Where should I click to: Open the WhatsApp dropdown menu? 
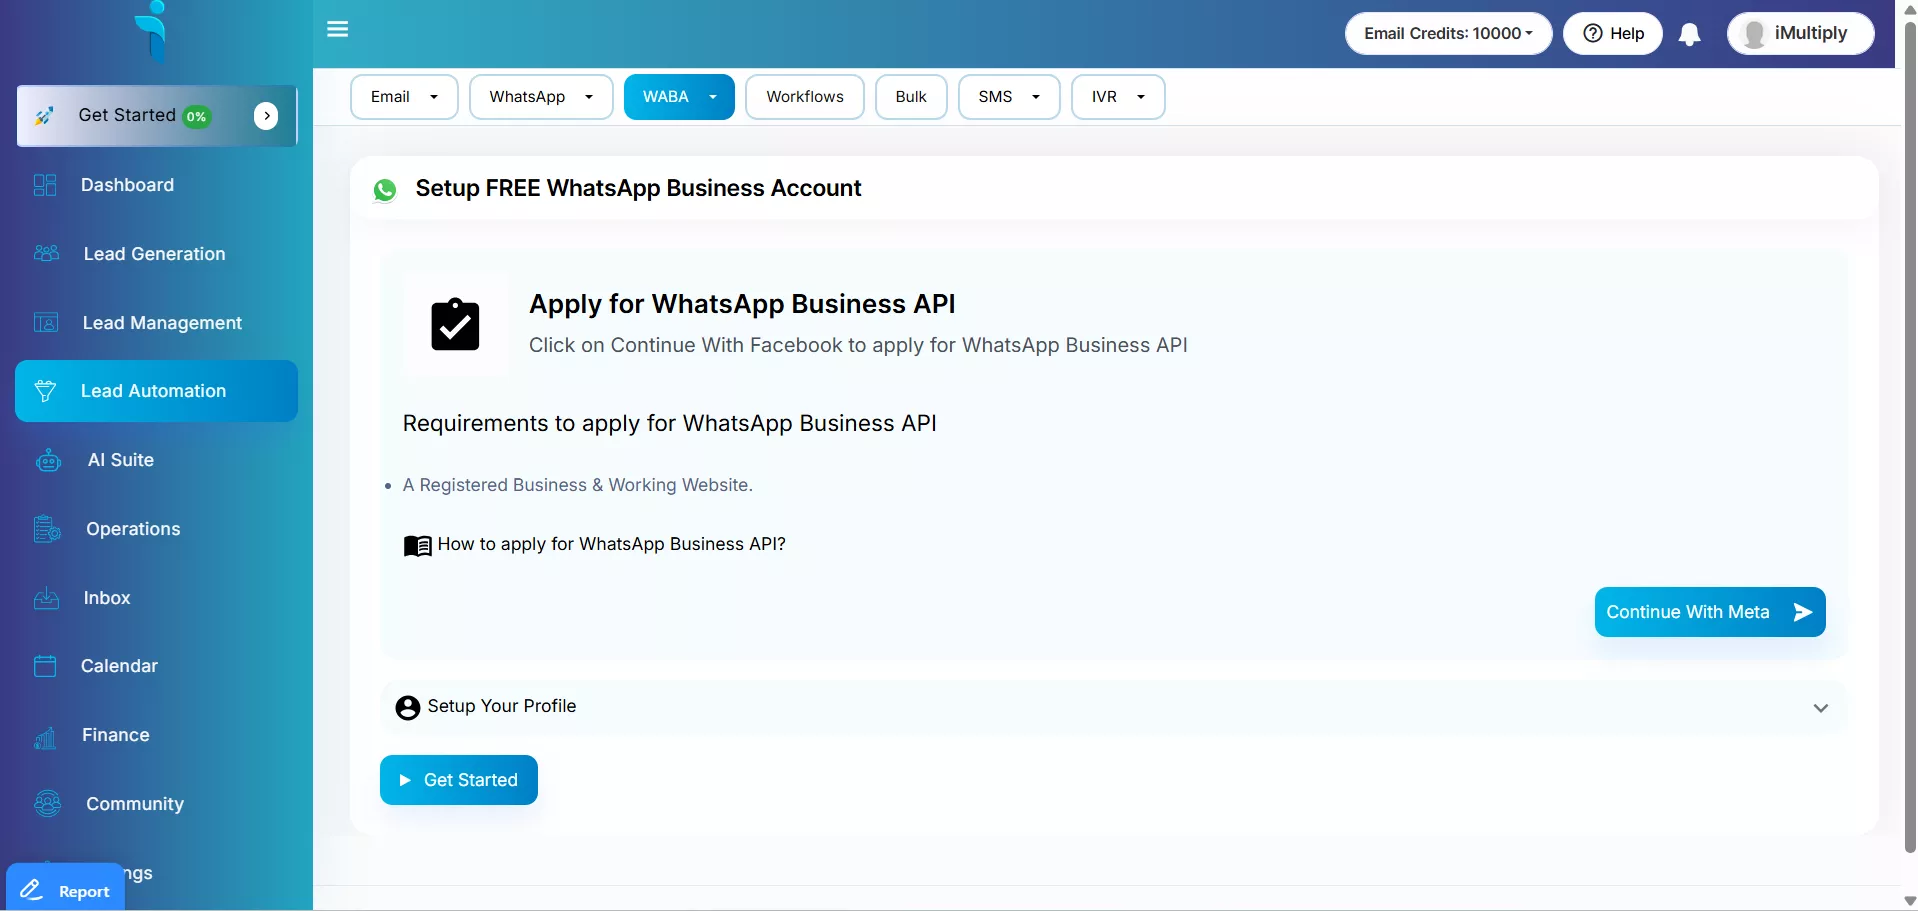pyautogui.click(x=540, y=97)
